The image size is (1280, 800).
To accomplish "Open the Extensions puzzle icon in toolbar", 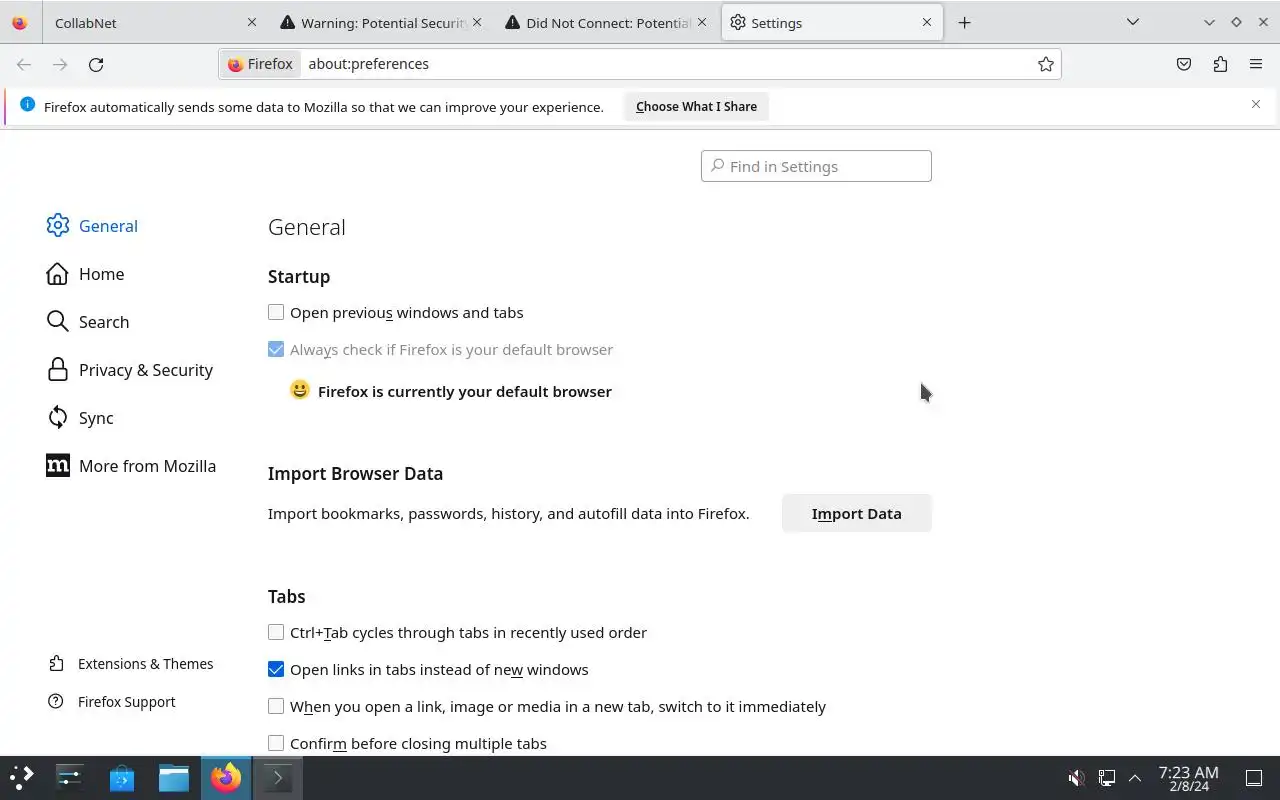I will click(x=1220, y=64).
